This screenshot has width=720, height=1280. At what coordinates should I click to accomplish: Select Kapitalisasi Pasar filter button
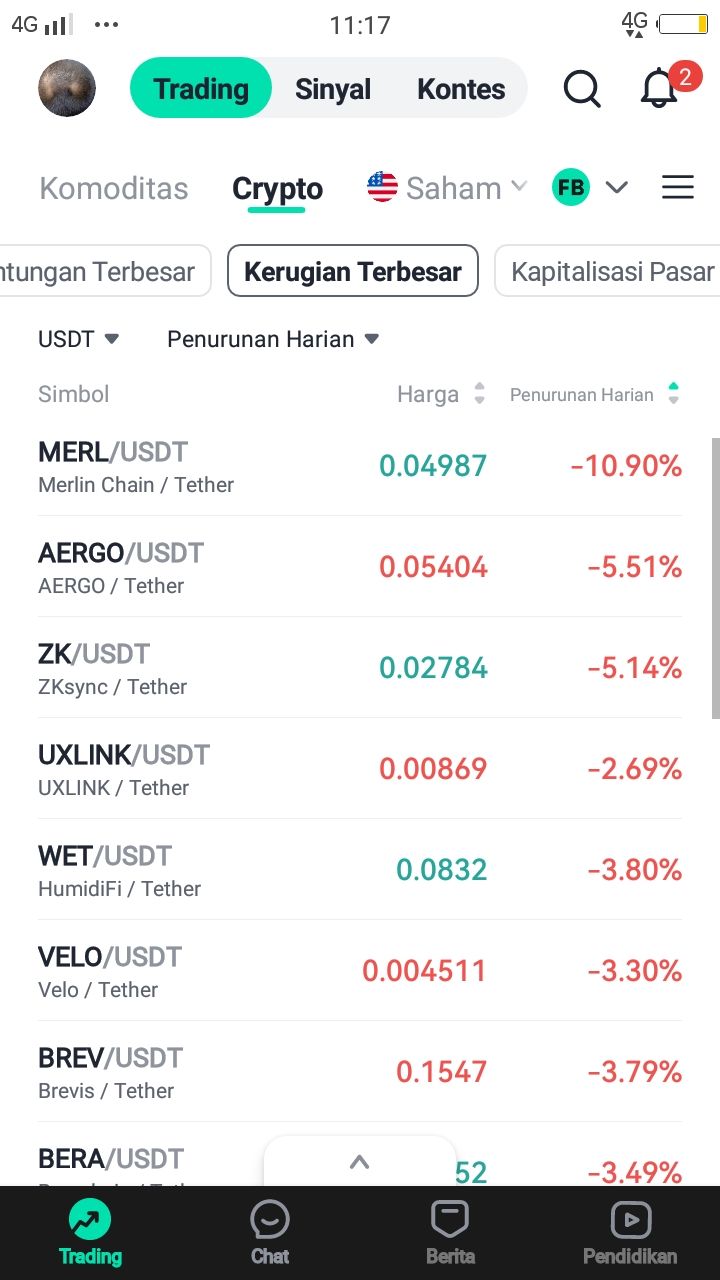(612, 271)
